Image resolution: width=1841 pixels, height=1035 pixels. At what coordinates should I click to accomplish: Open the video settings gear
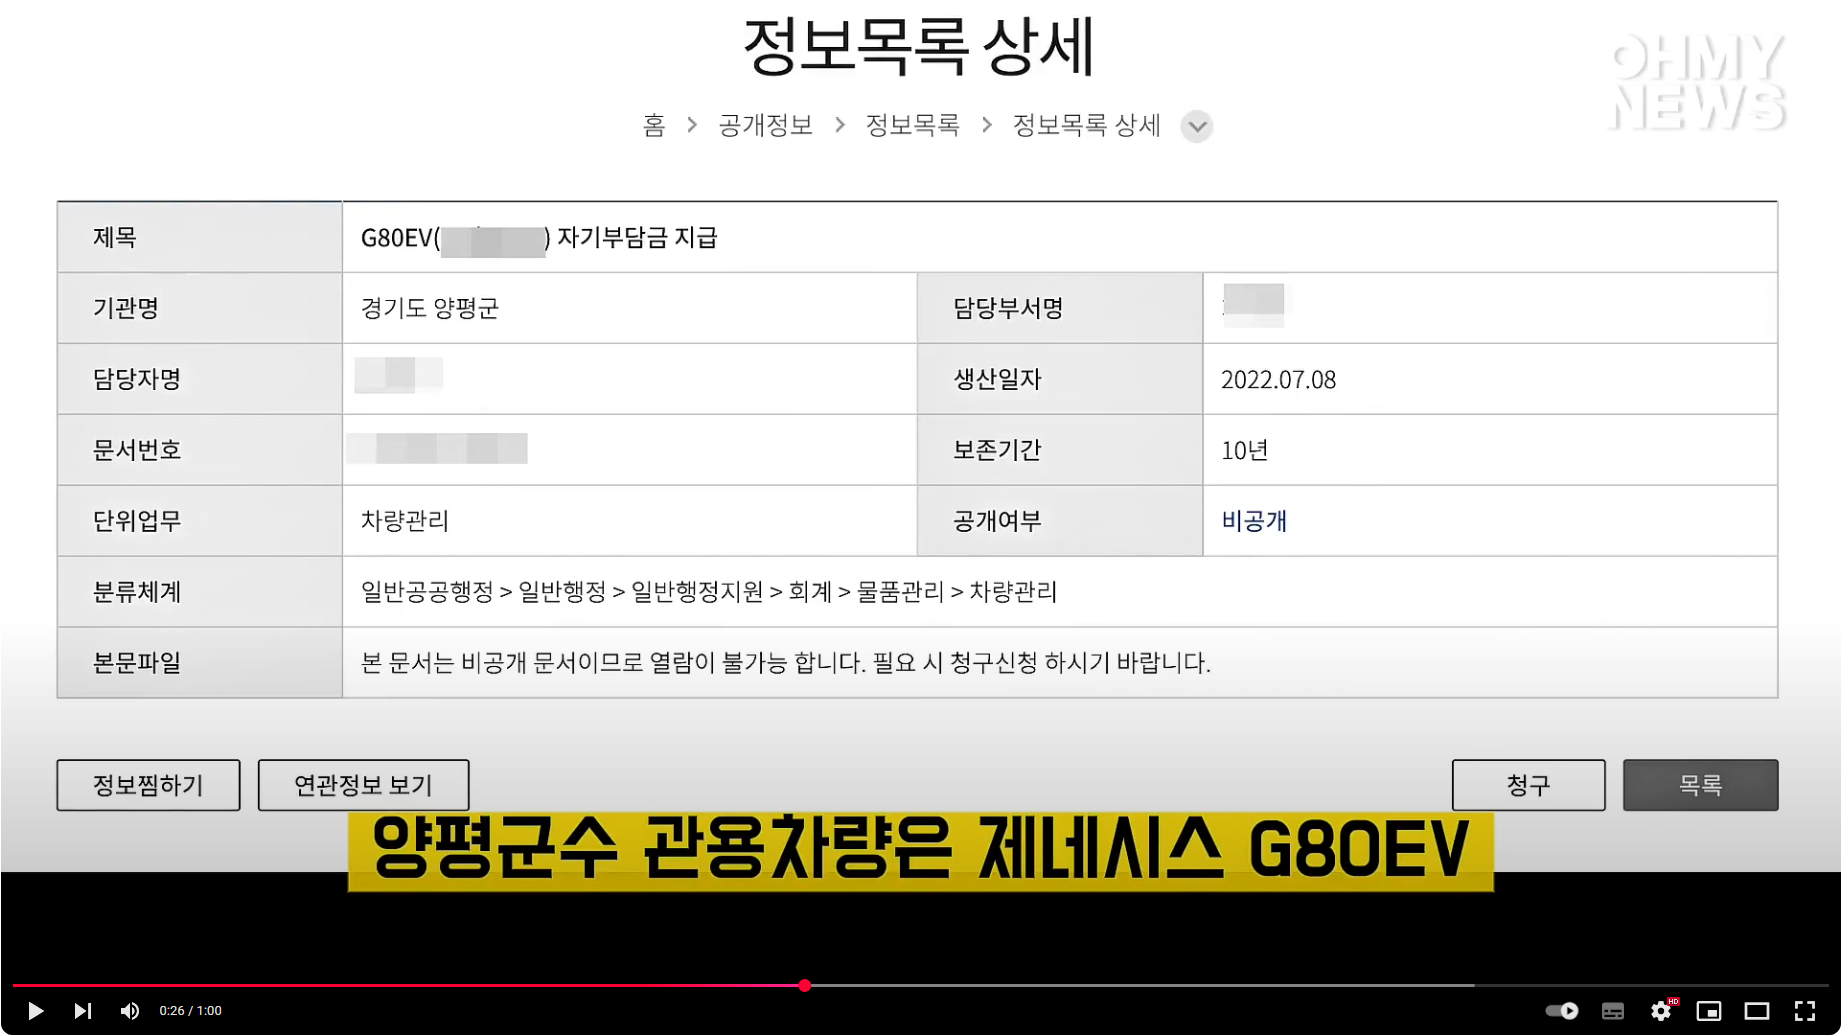click(x=1660, y=1010)
